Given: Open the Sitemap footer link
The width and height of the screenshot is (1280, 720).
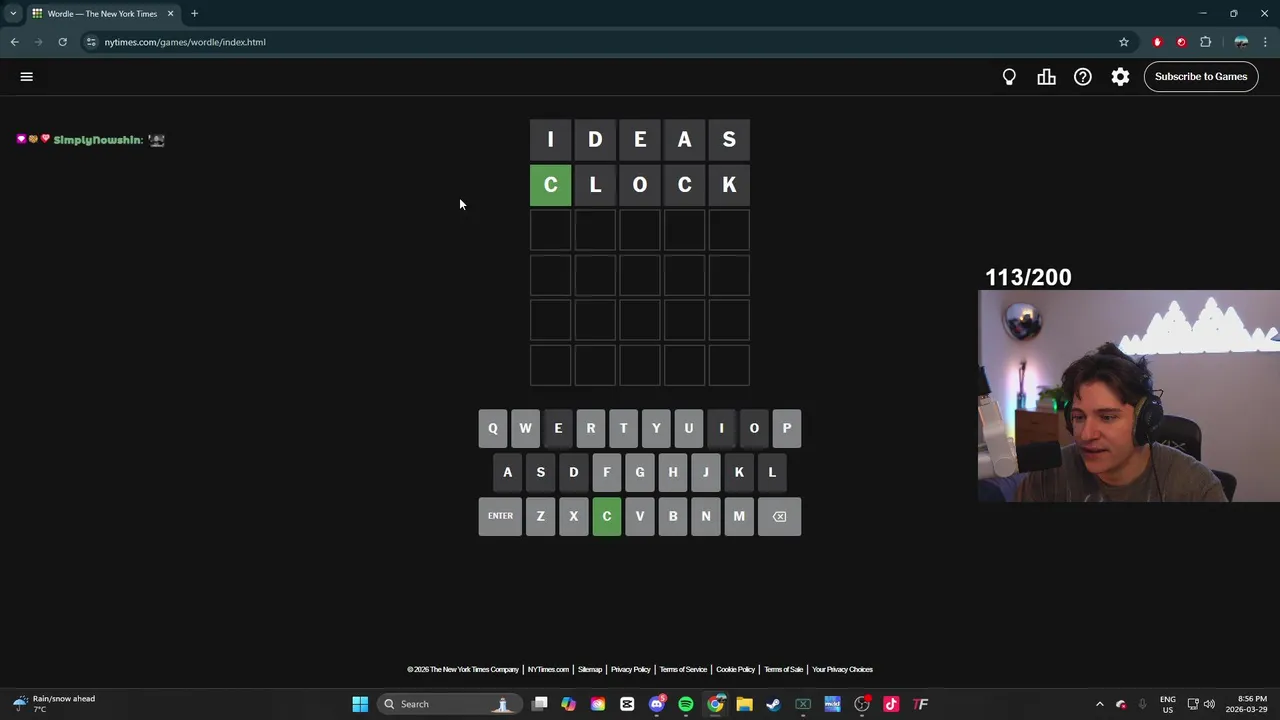Looking at the screenshot, I should [x=590, y=669].
